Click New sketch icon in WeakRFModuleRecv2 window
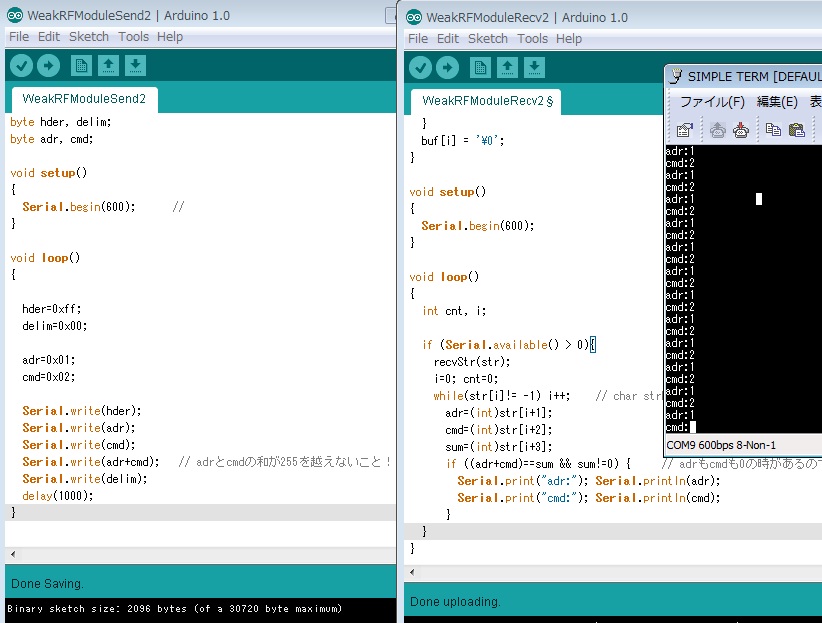Image resolution: width=822 pixels, height=623 pixels. (x=480, y=68)
